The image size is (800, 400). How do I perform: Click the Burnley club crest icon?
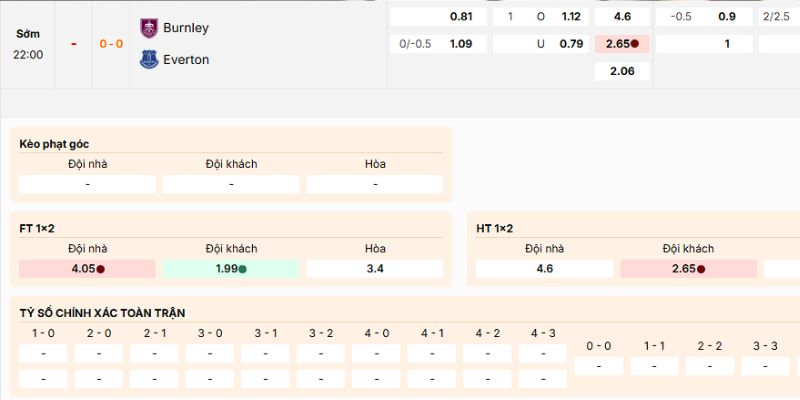tap(149, 28)
